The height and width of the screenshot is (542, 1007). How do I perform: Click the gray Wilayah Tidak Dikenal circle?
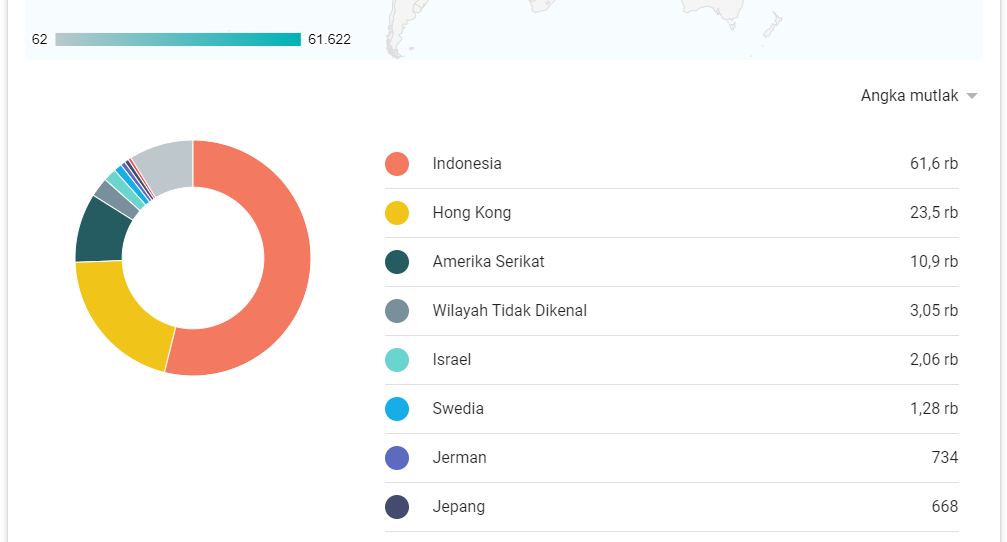coord(397,311)
